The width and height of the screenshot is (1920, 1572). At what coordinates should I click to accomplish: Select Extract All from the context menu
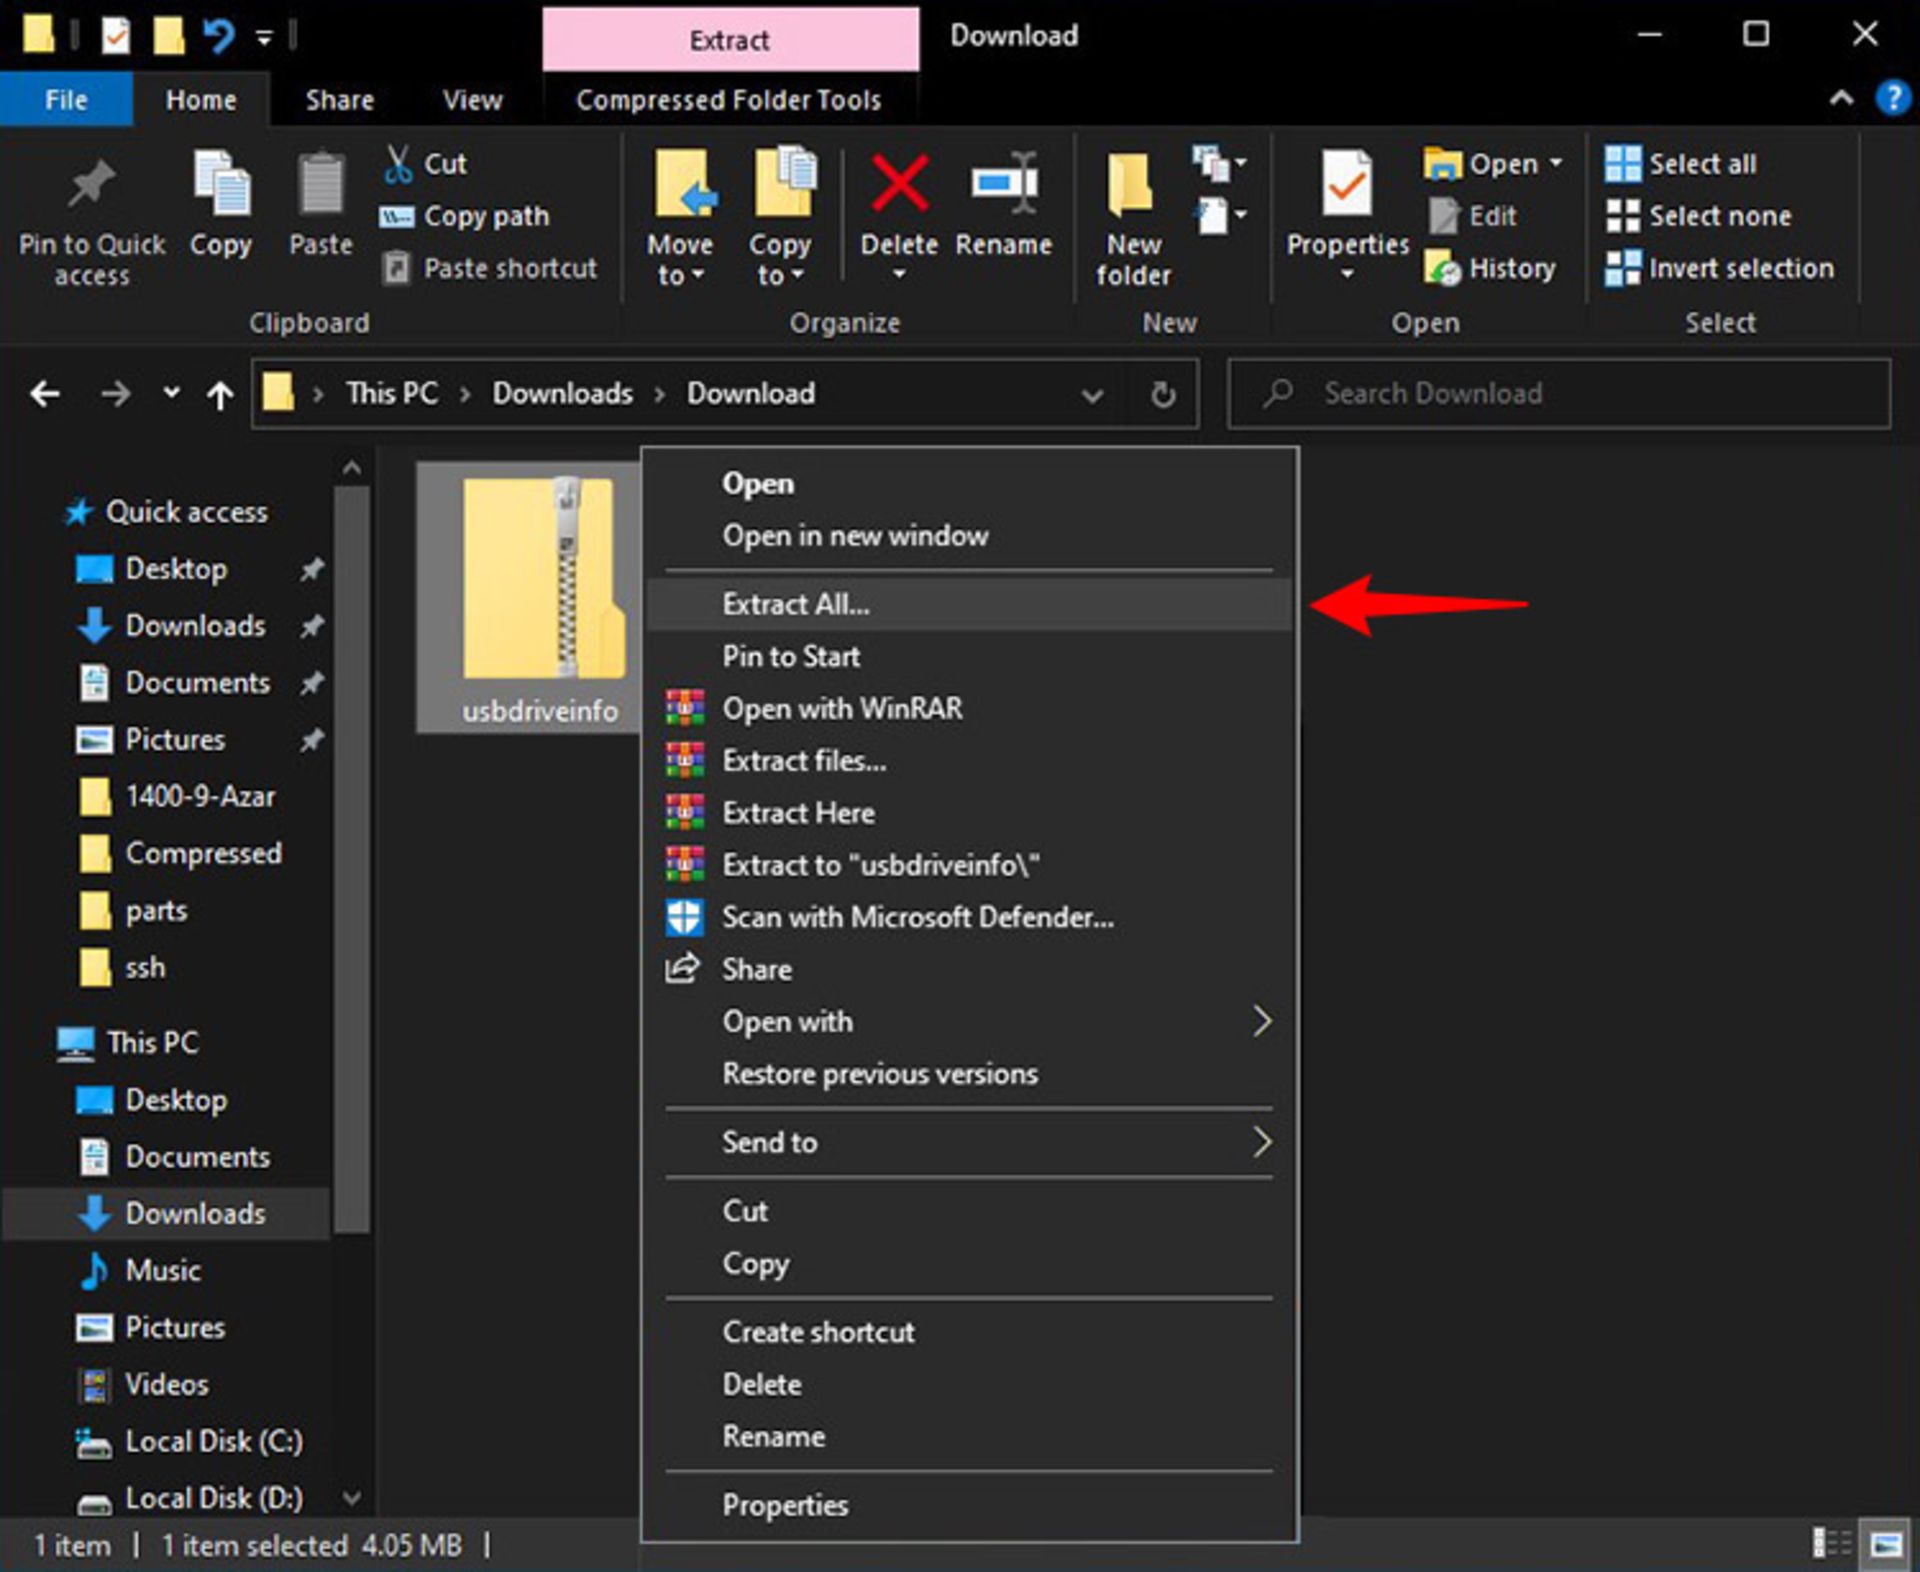pos(795,603)
